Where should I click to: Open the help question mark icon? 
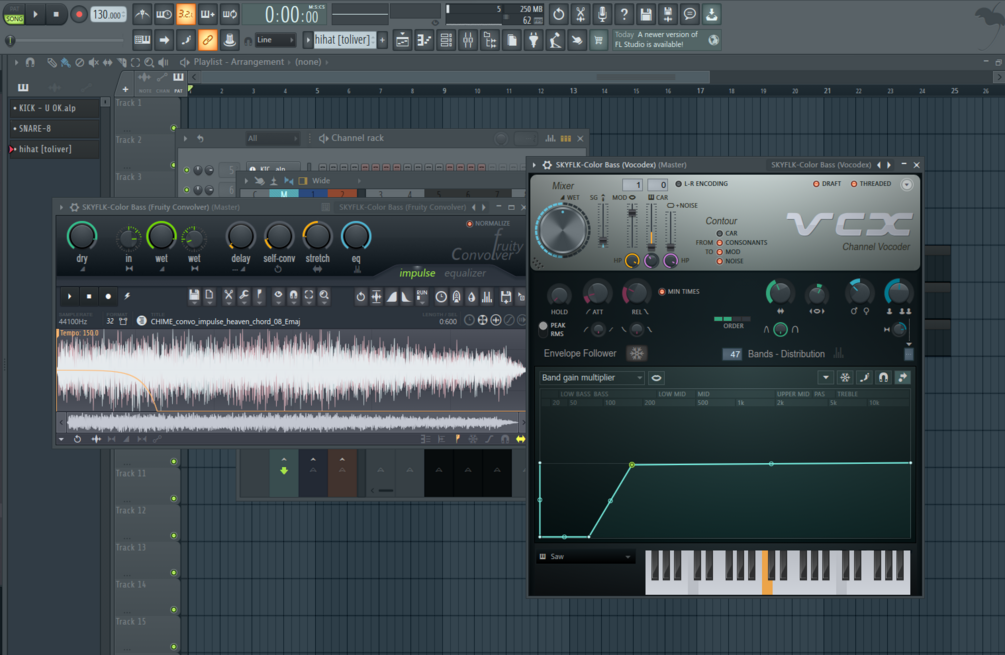click(x=624, y=13)
